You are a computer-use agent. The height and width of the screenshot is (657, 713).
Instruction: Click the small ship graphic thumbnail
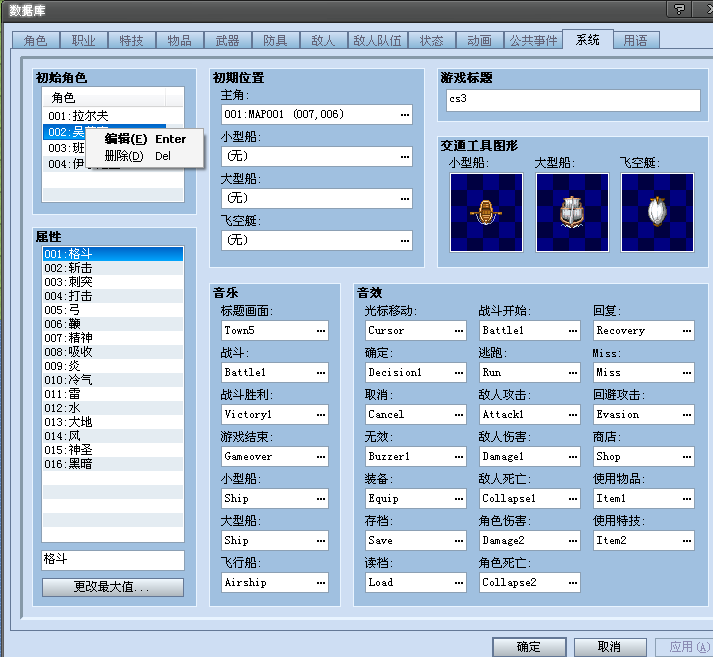(486, 212)
